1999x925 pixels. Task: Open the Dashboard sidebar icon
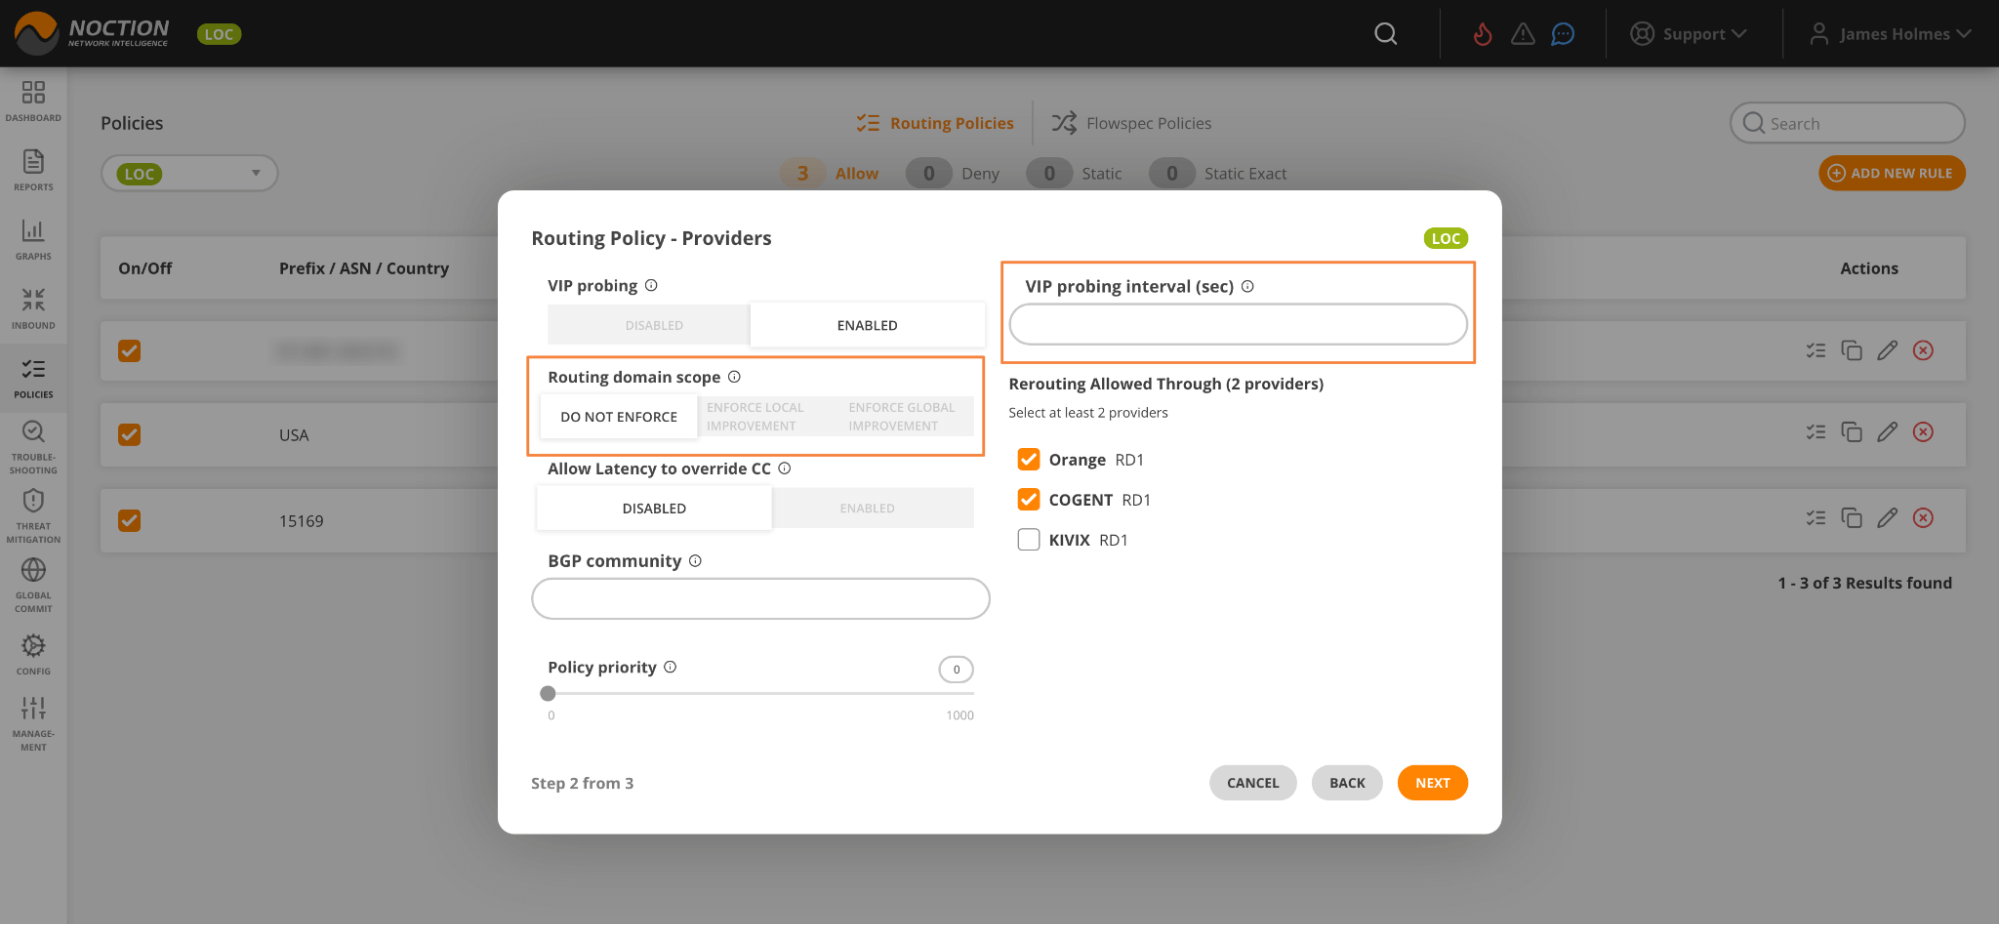33,100
